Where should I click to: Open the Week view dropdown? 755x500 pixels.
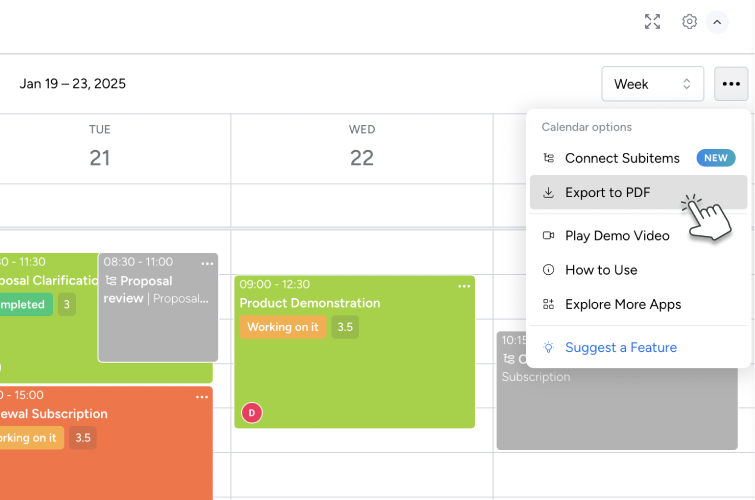[652, 84]
